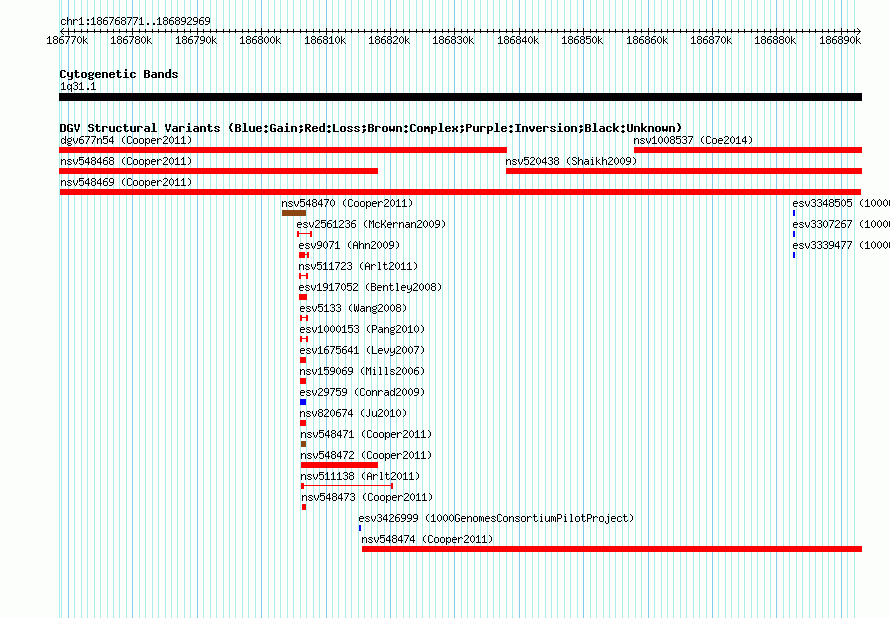Select esv3348505 label at right edge
This screenshot has height=618, width=890.
pyautogui.click(x=841, y=203)
